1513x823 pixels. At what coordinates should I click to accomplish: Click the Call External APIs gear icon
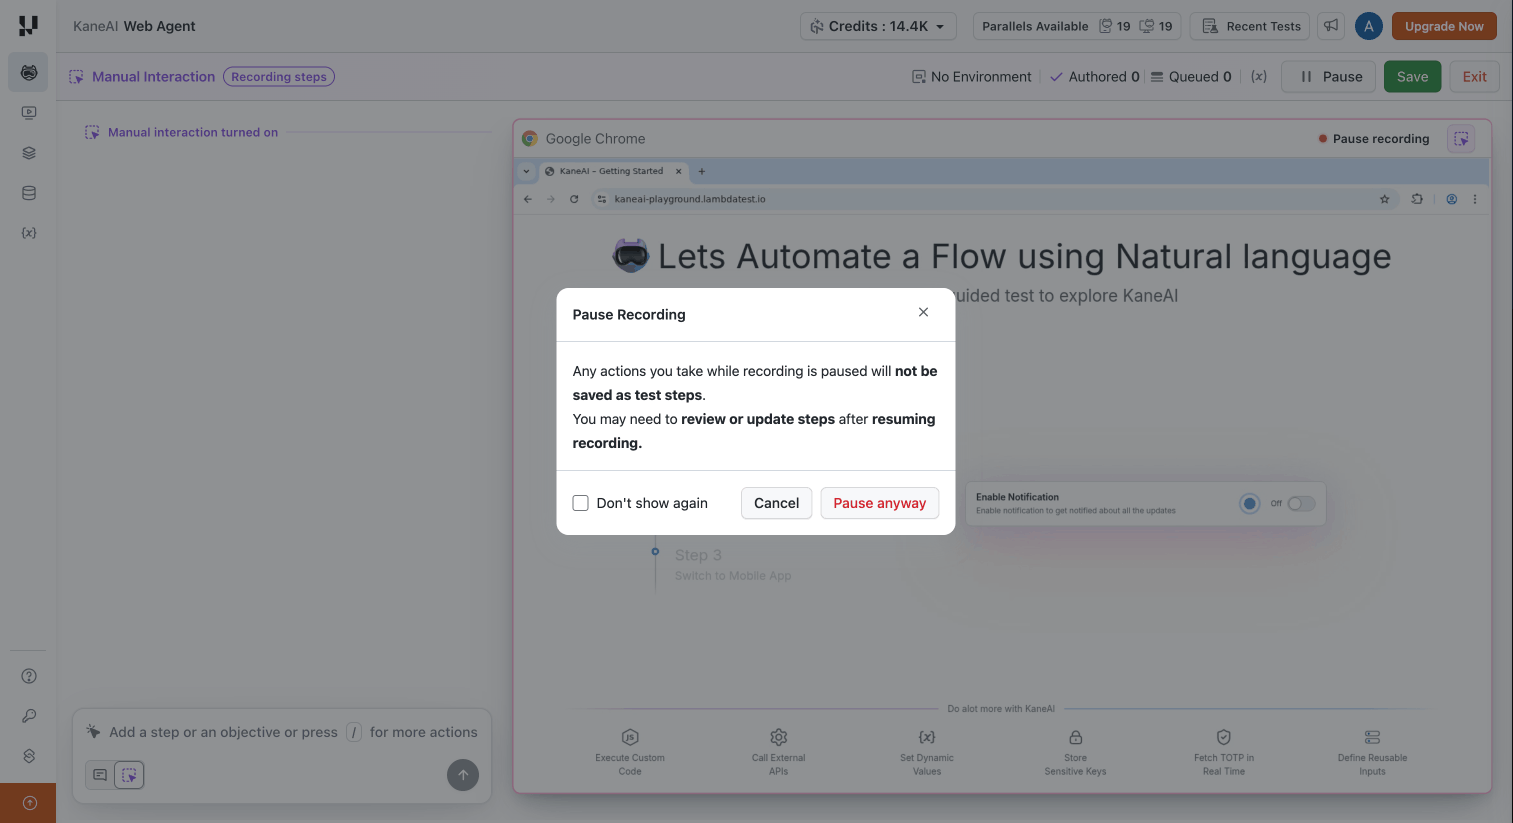pos(779,738)
